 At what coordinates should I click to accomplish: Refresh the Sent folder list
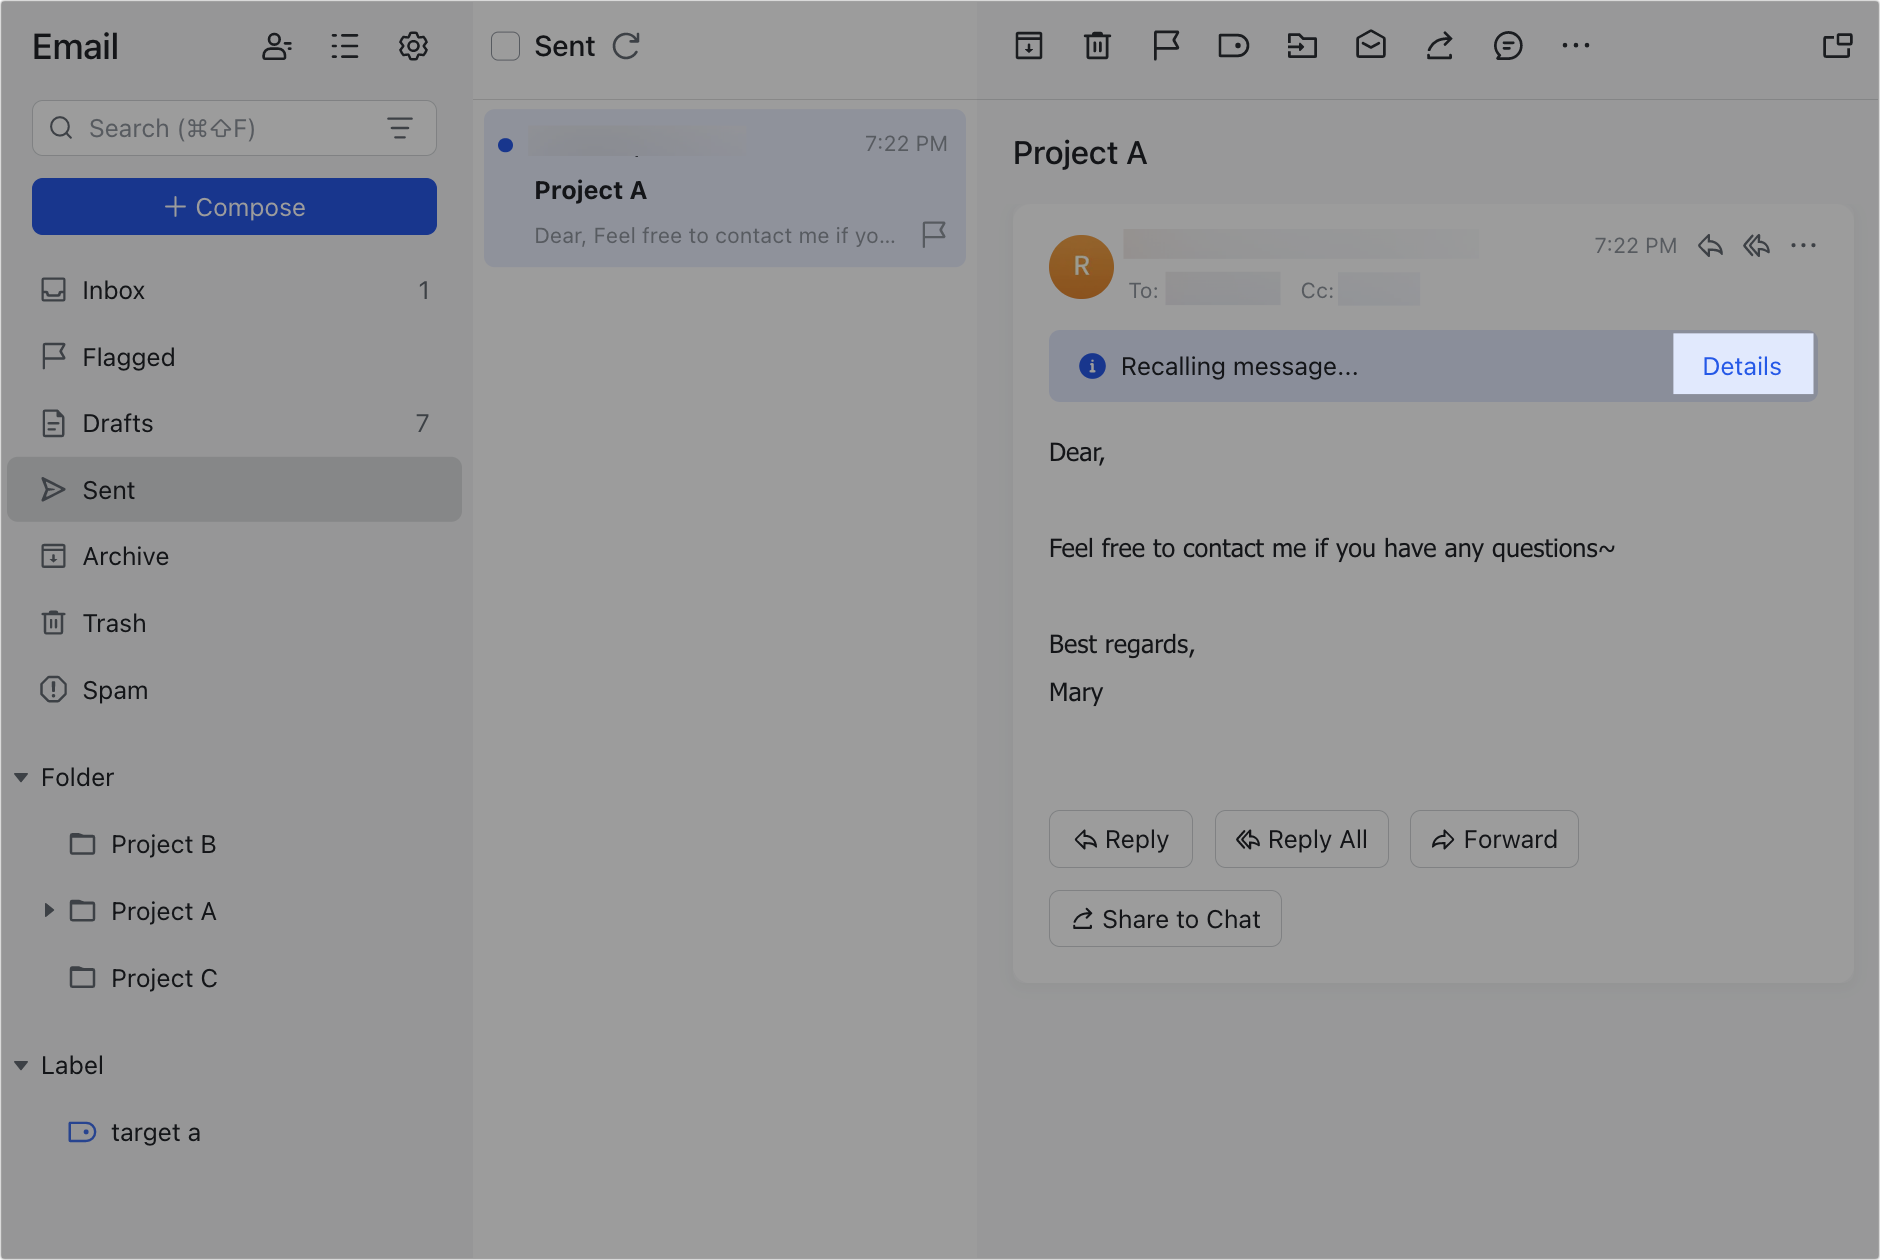coord(626,46)
